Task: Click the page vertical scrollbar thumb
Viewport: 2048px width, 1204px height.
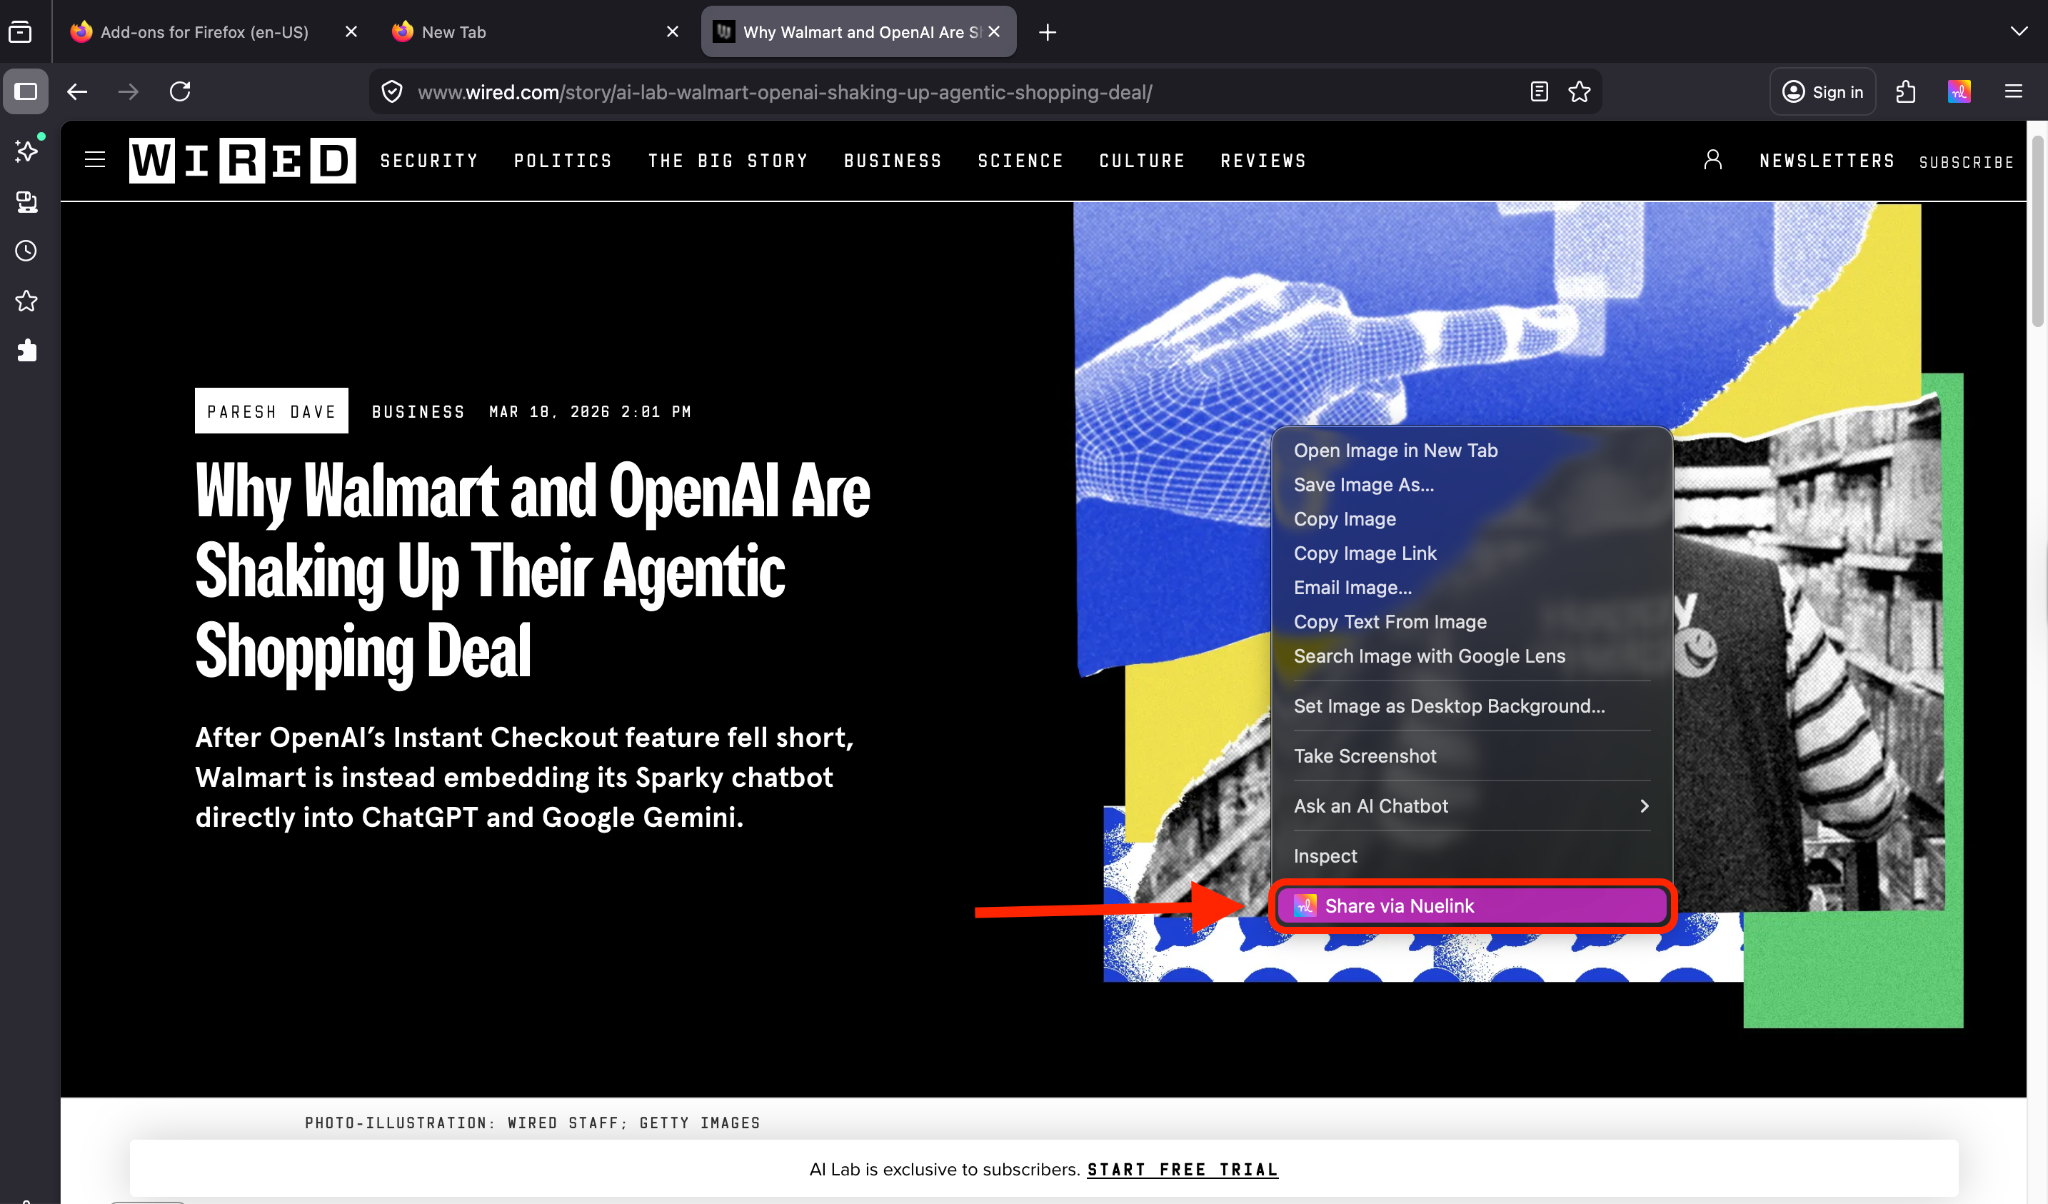Action: tap(2037, 230)
